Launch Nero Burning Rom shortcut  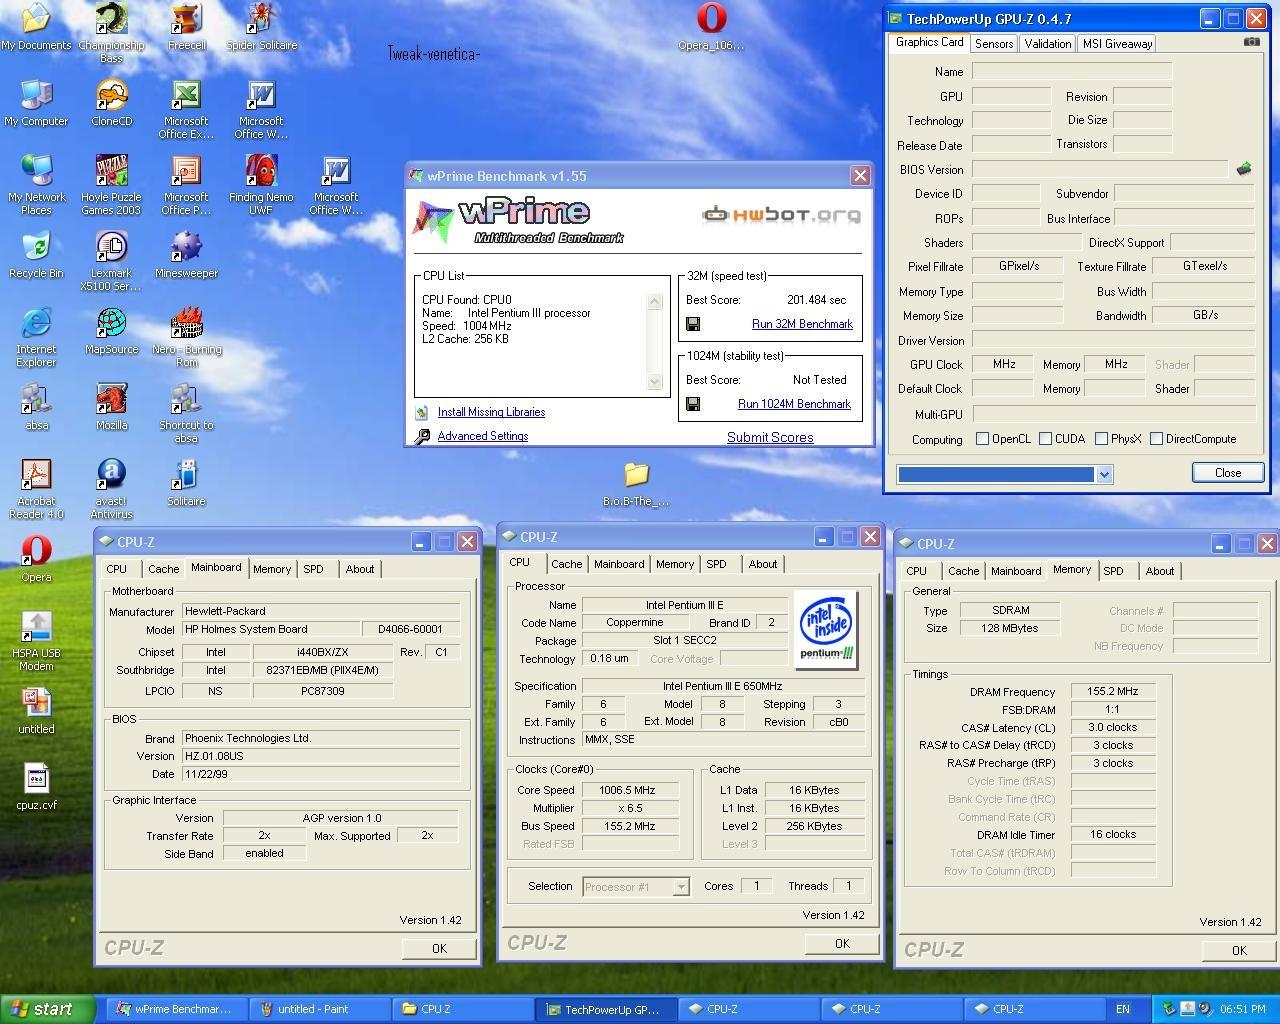click(186, 338)
